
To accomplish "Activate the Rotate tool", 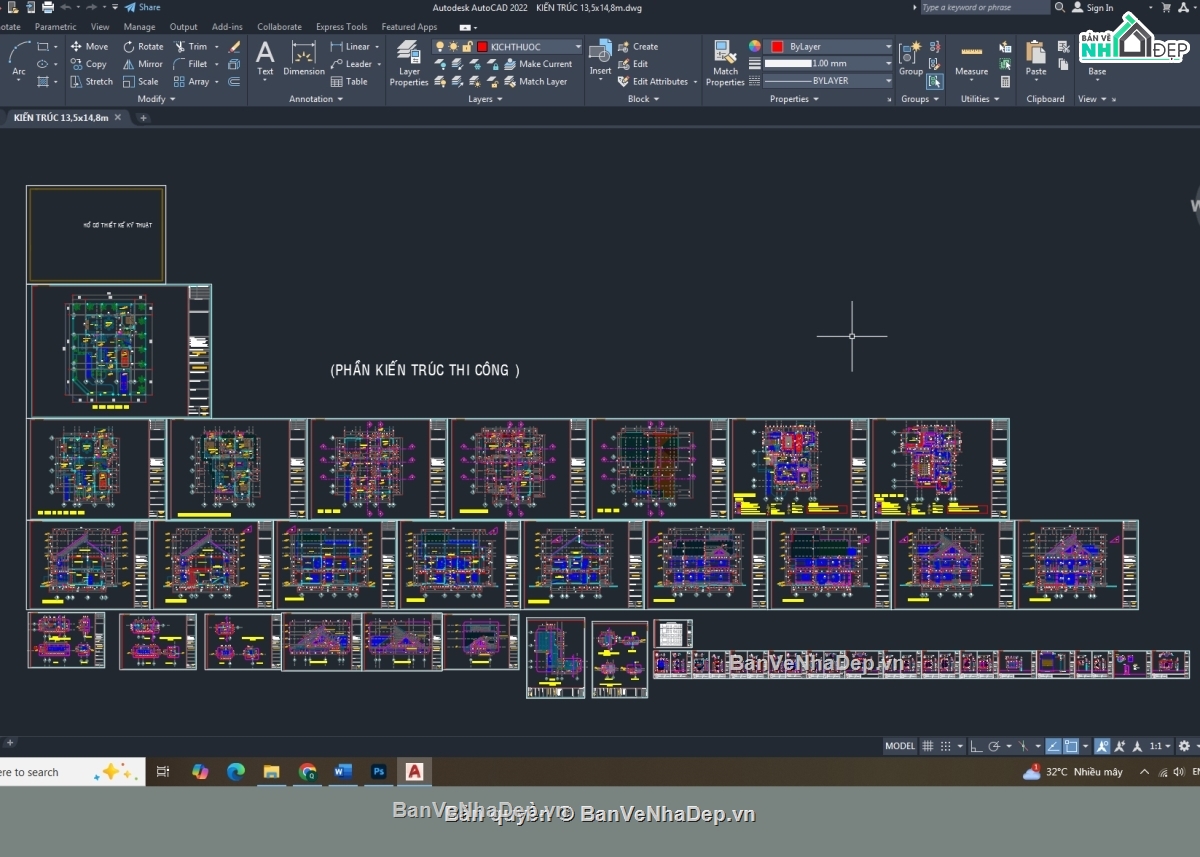I will pos(144,46).
